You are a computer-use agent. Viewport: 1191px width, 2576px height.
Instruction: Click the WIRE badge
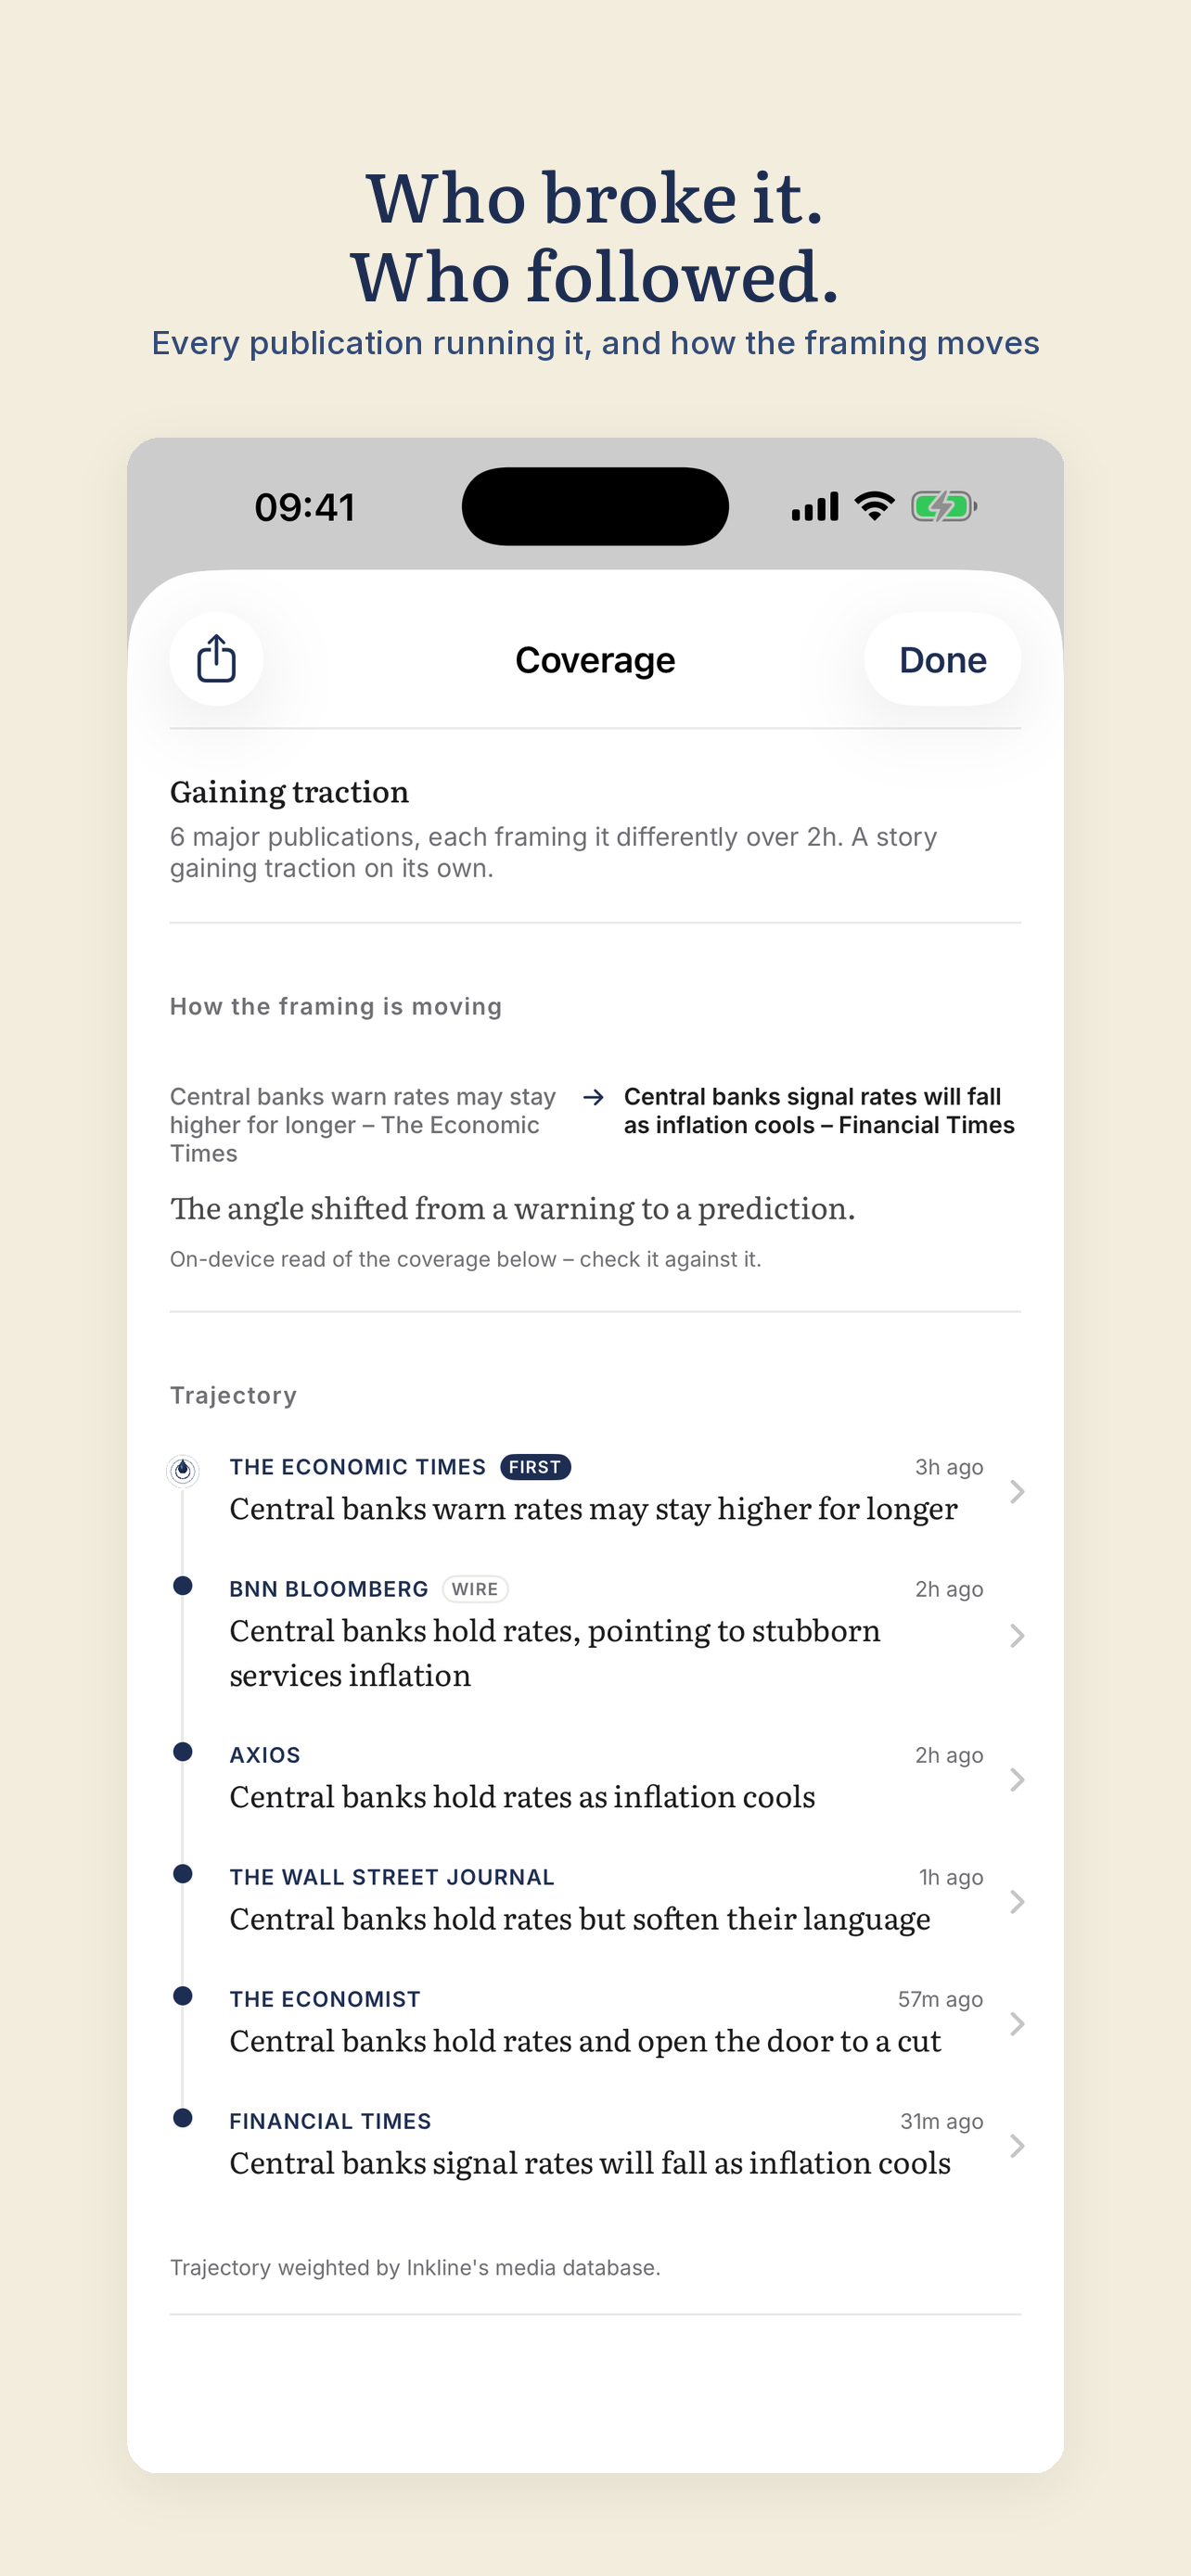point(475,1589)
